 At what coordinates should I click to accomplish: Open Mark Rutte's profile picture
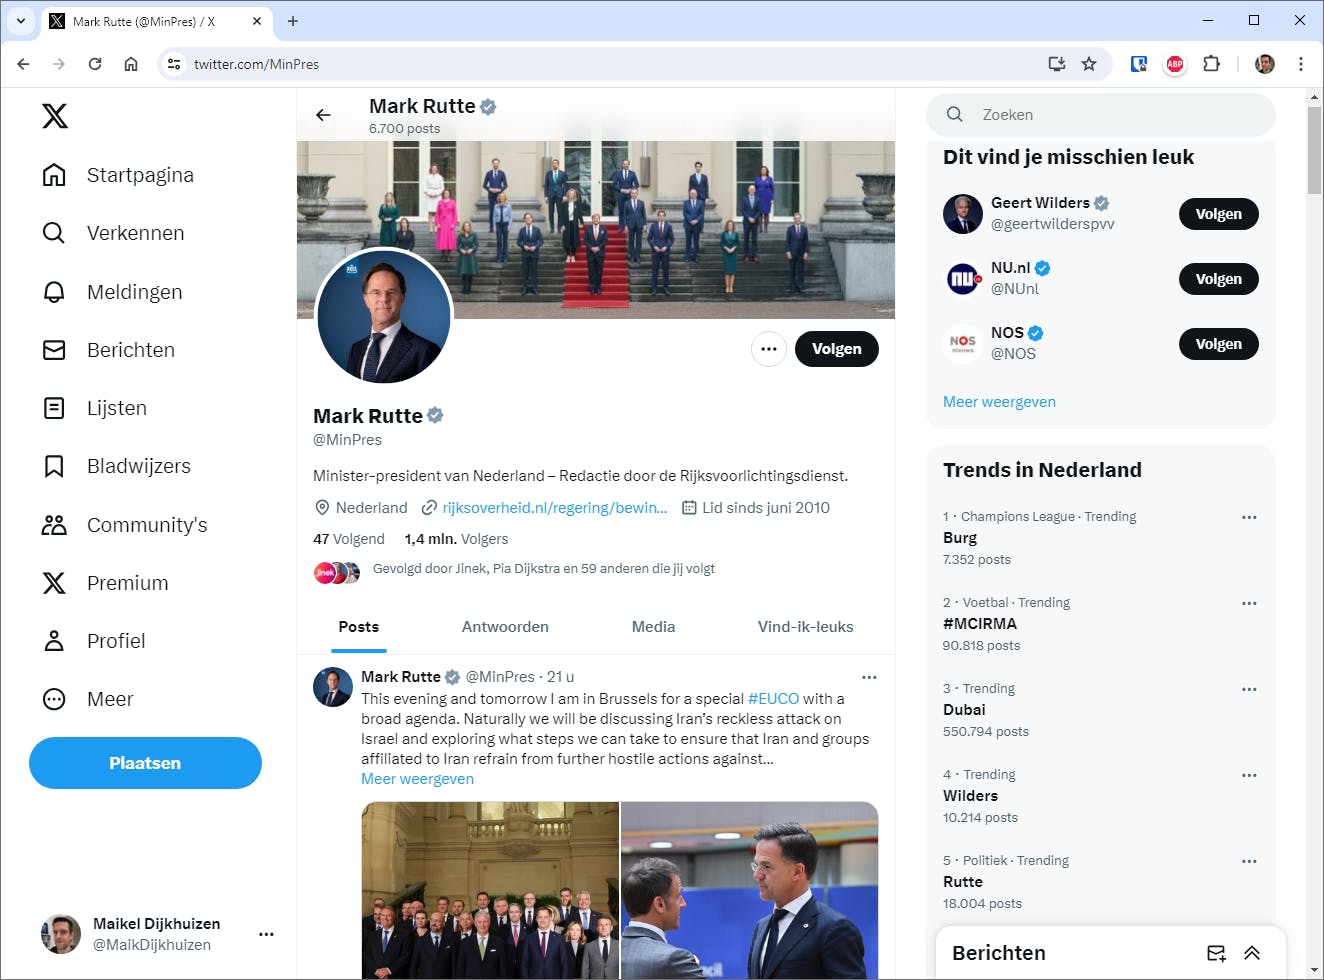click(384, 316)
